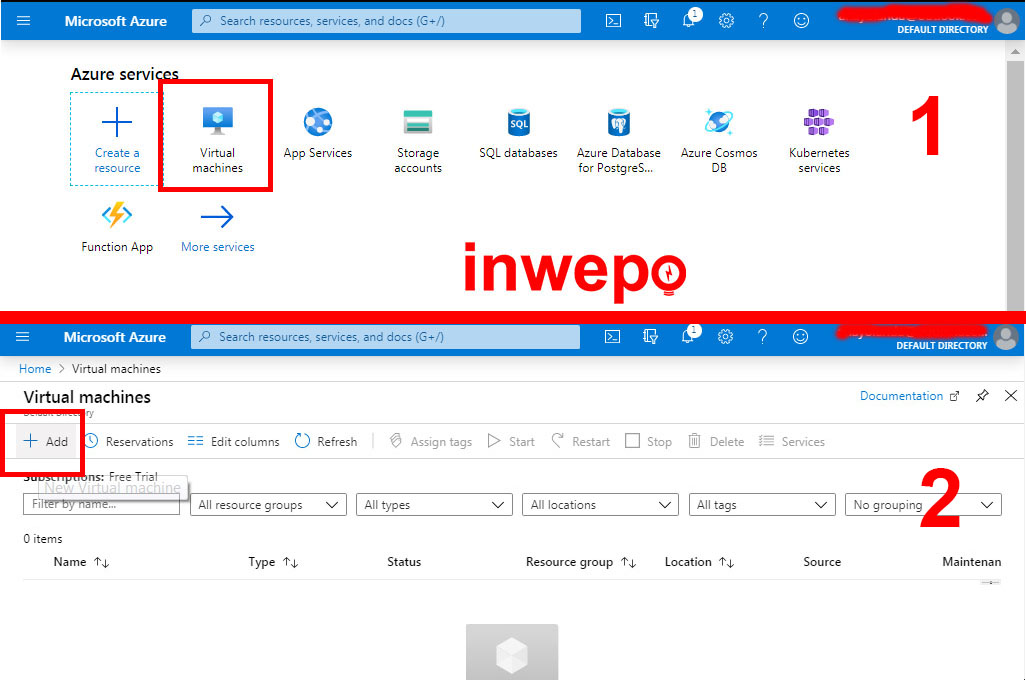Open the help question mark on the Virtual machines page
This screenshot has height=680, width=1026.
click(762, 337)
